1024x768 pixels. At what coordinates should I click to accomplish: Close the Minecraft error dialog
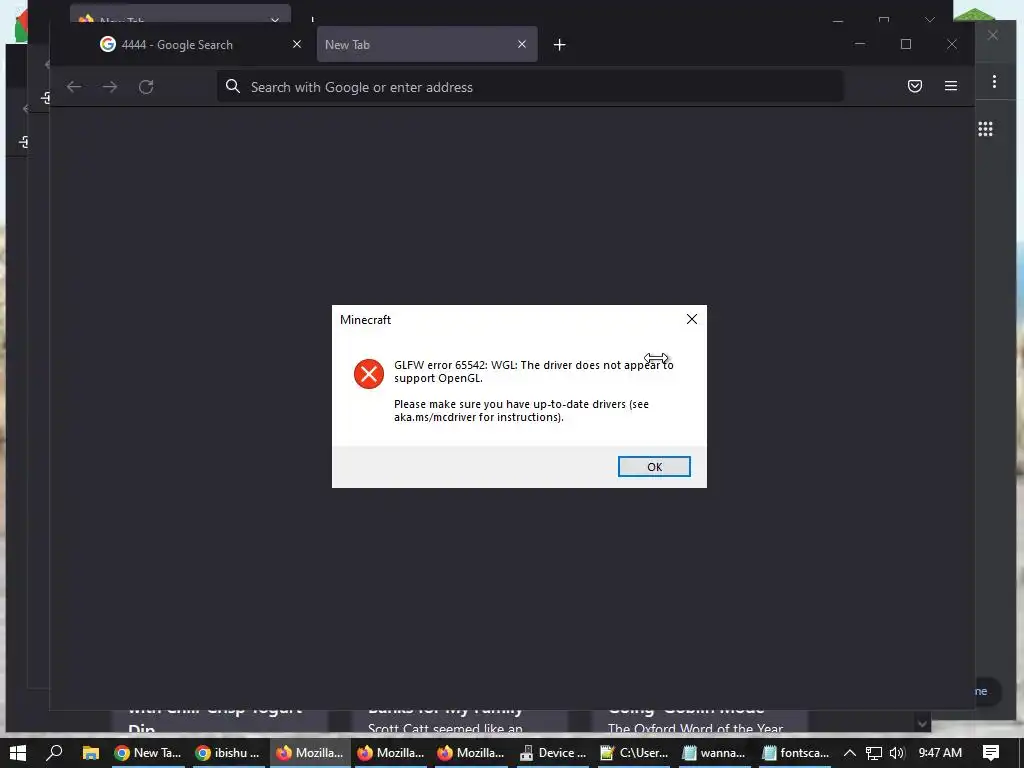pyautogui.click(x=692, y=319)
